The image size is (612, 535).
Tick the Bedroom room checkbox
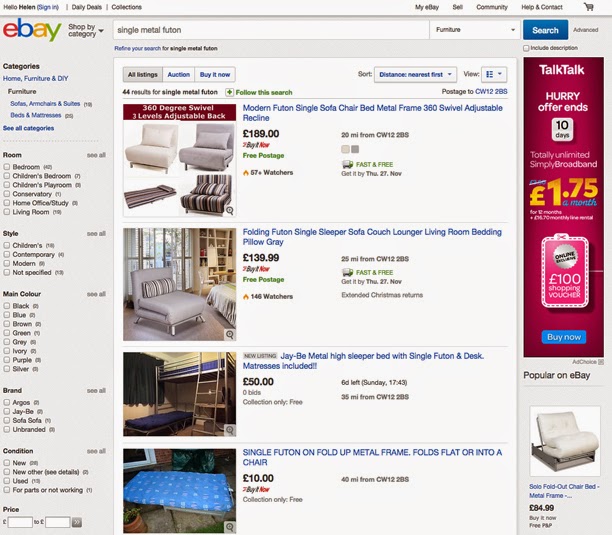click(7, 167)
